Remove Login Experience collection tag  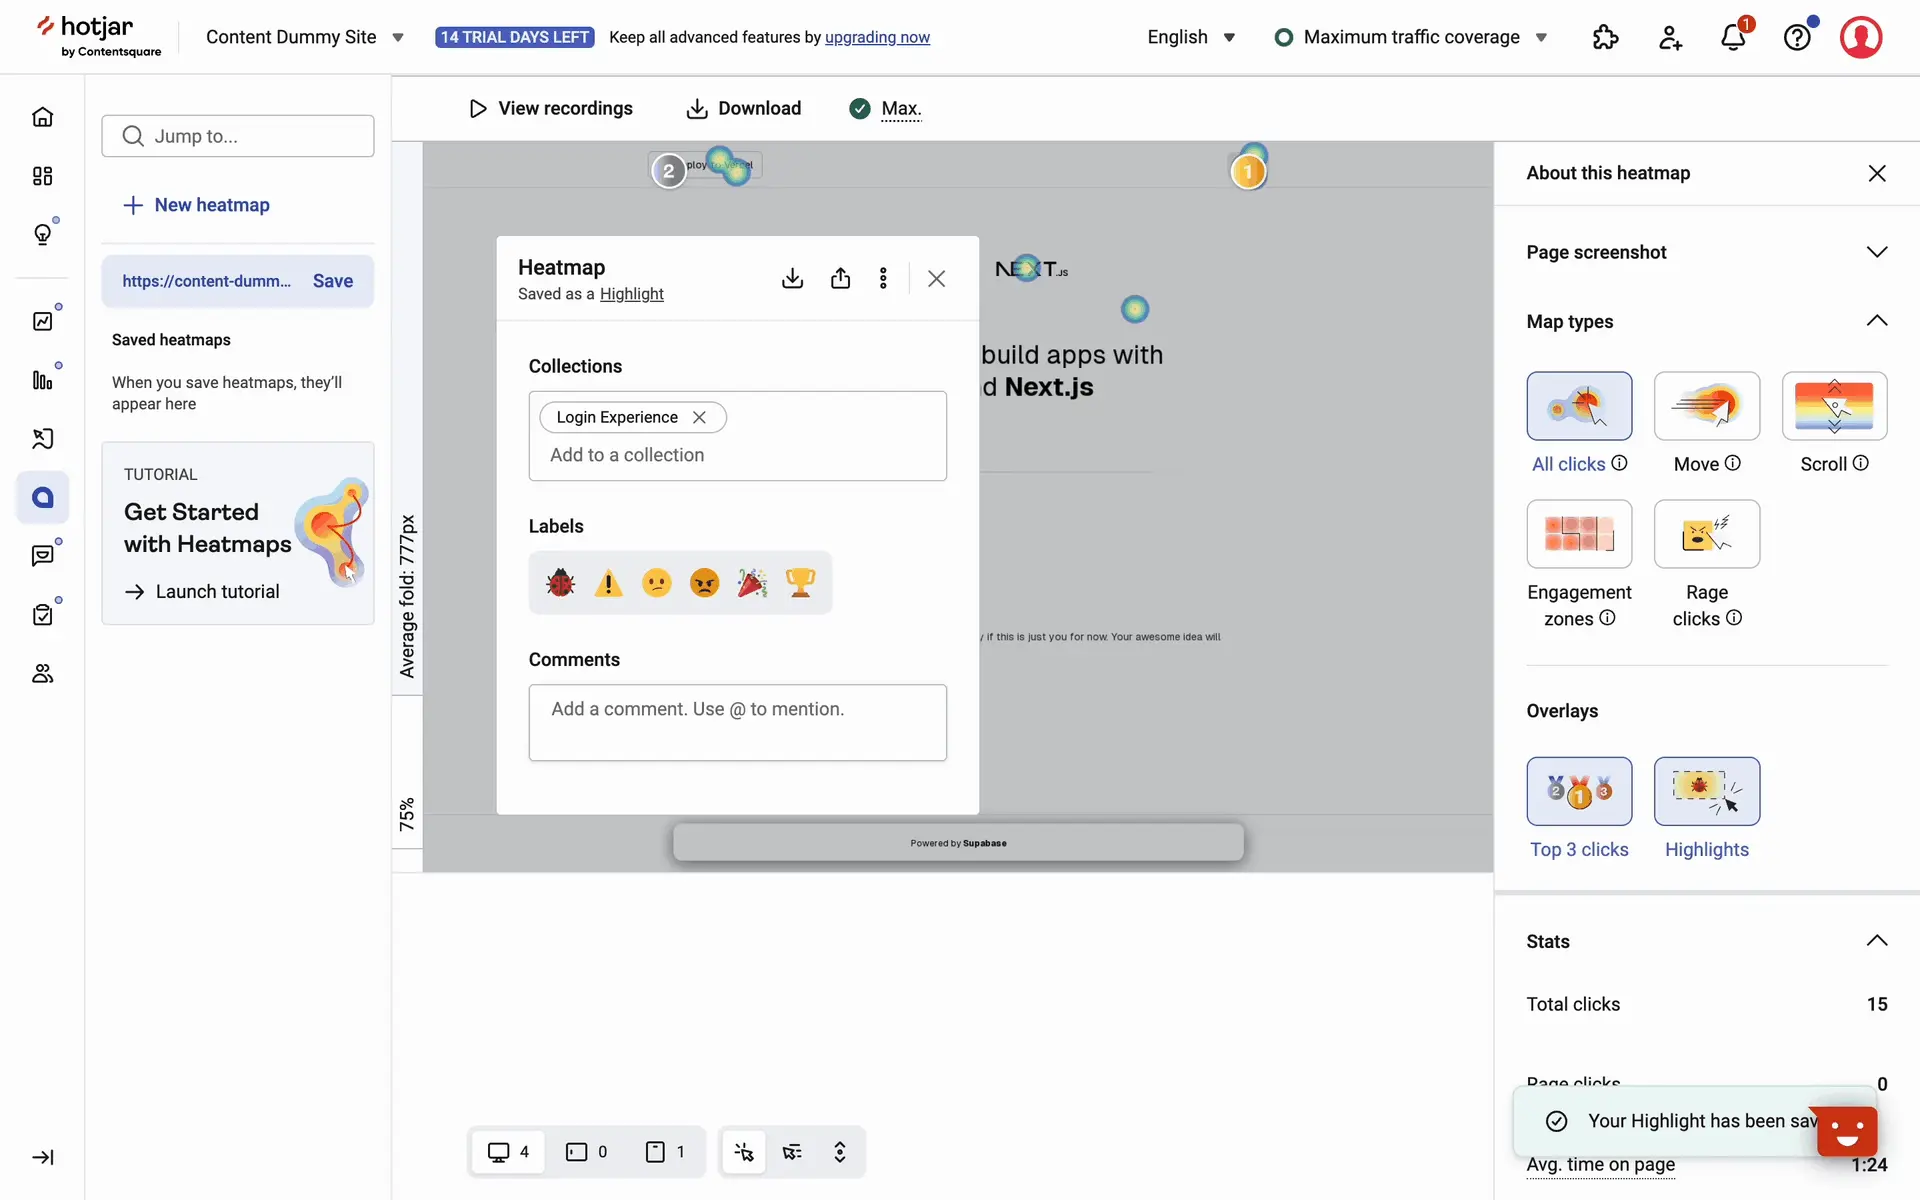point(699,417)
